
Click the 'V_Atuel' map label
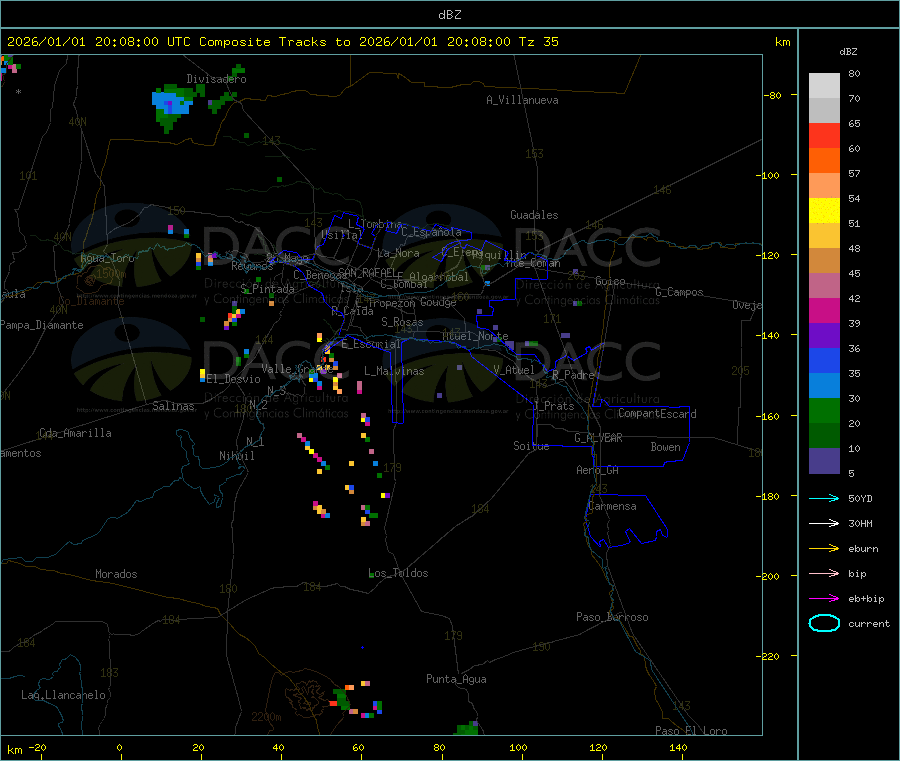pos(514,370)
